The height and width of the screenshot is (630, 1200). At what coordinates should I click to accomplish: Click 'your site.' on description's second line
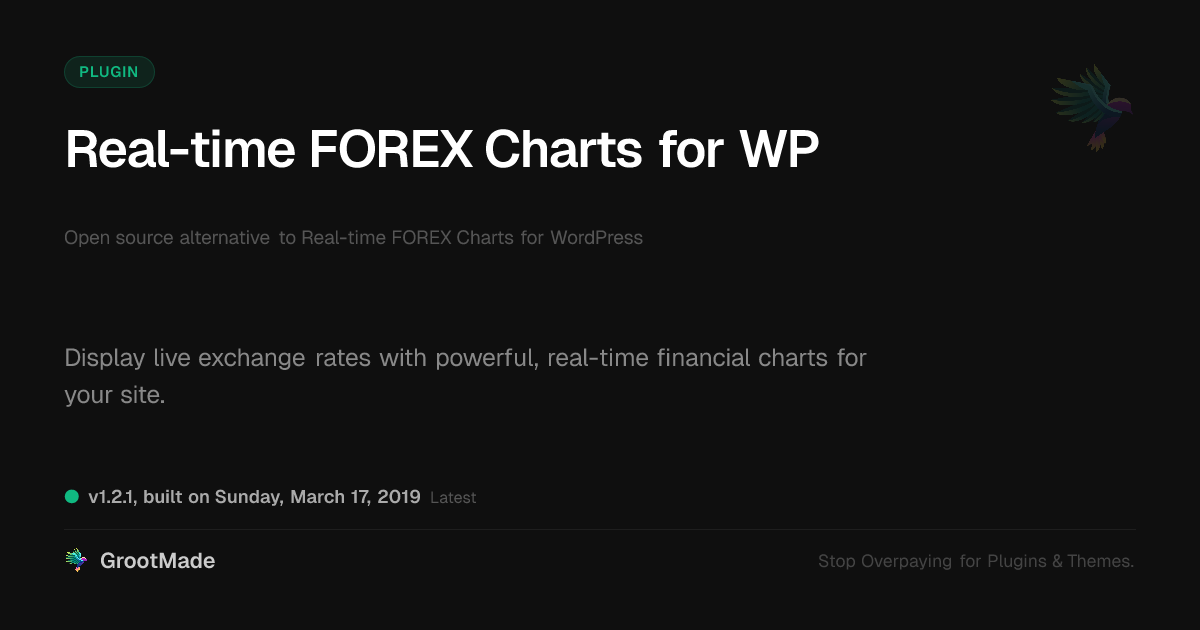[114, 395]
